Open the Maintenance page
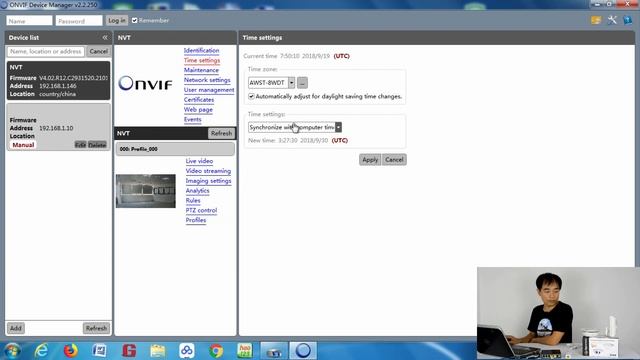 [201, 70]
